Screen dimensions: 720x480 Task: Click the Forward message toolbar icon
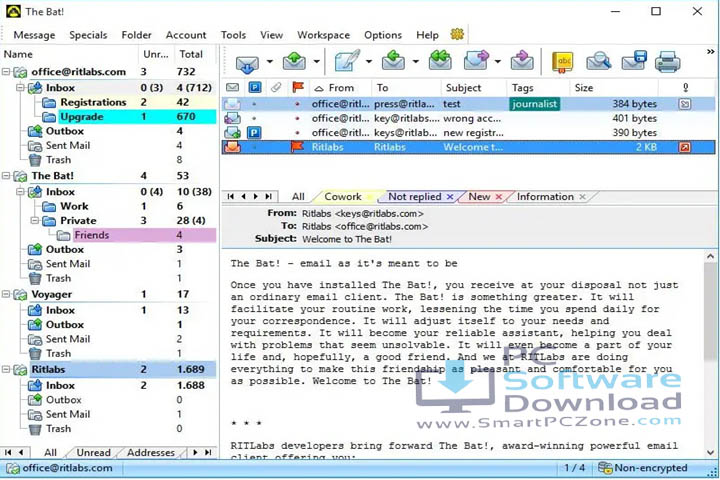point(477,61)
